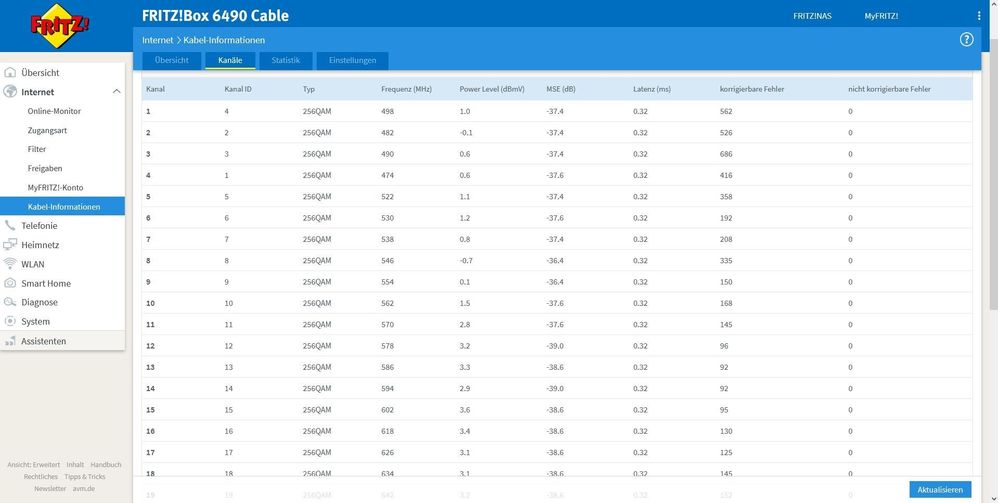This screenshot has width=998, height=503.
Task: Click the Telefonie phone icon
Action: [10, 225]
